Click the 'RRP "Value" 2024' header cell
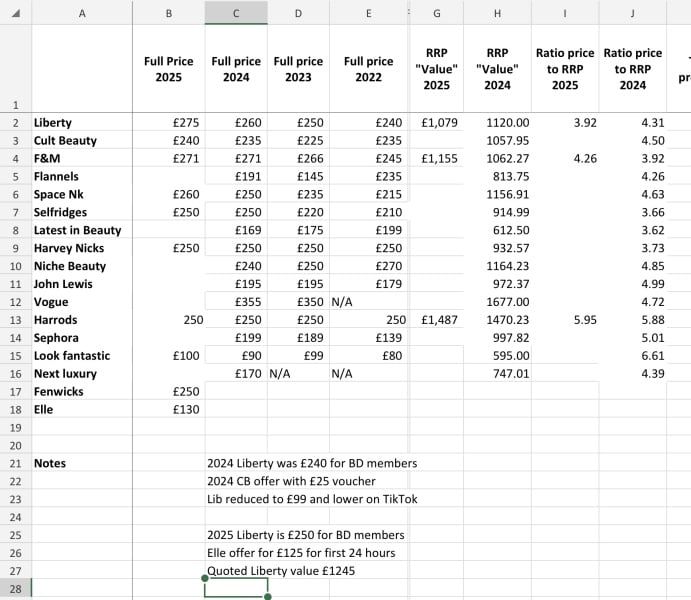Image resolution: width=691 pixels, height=600 pixels. (497, 69)
